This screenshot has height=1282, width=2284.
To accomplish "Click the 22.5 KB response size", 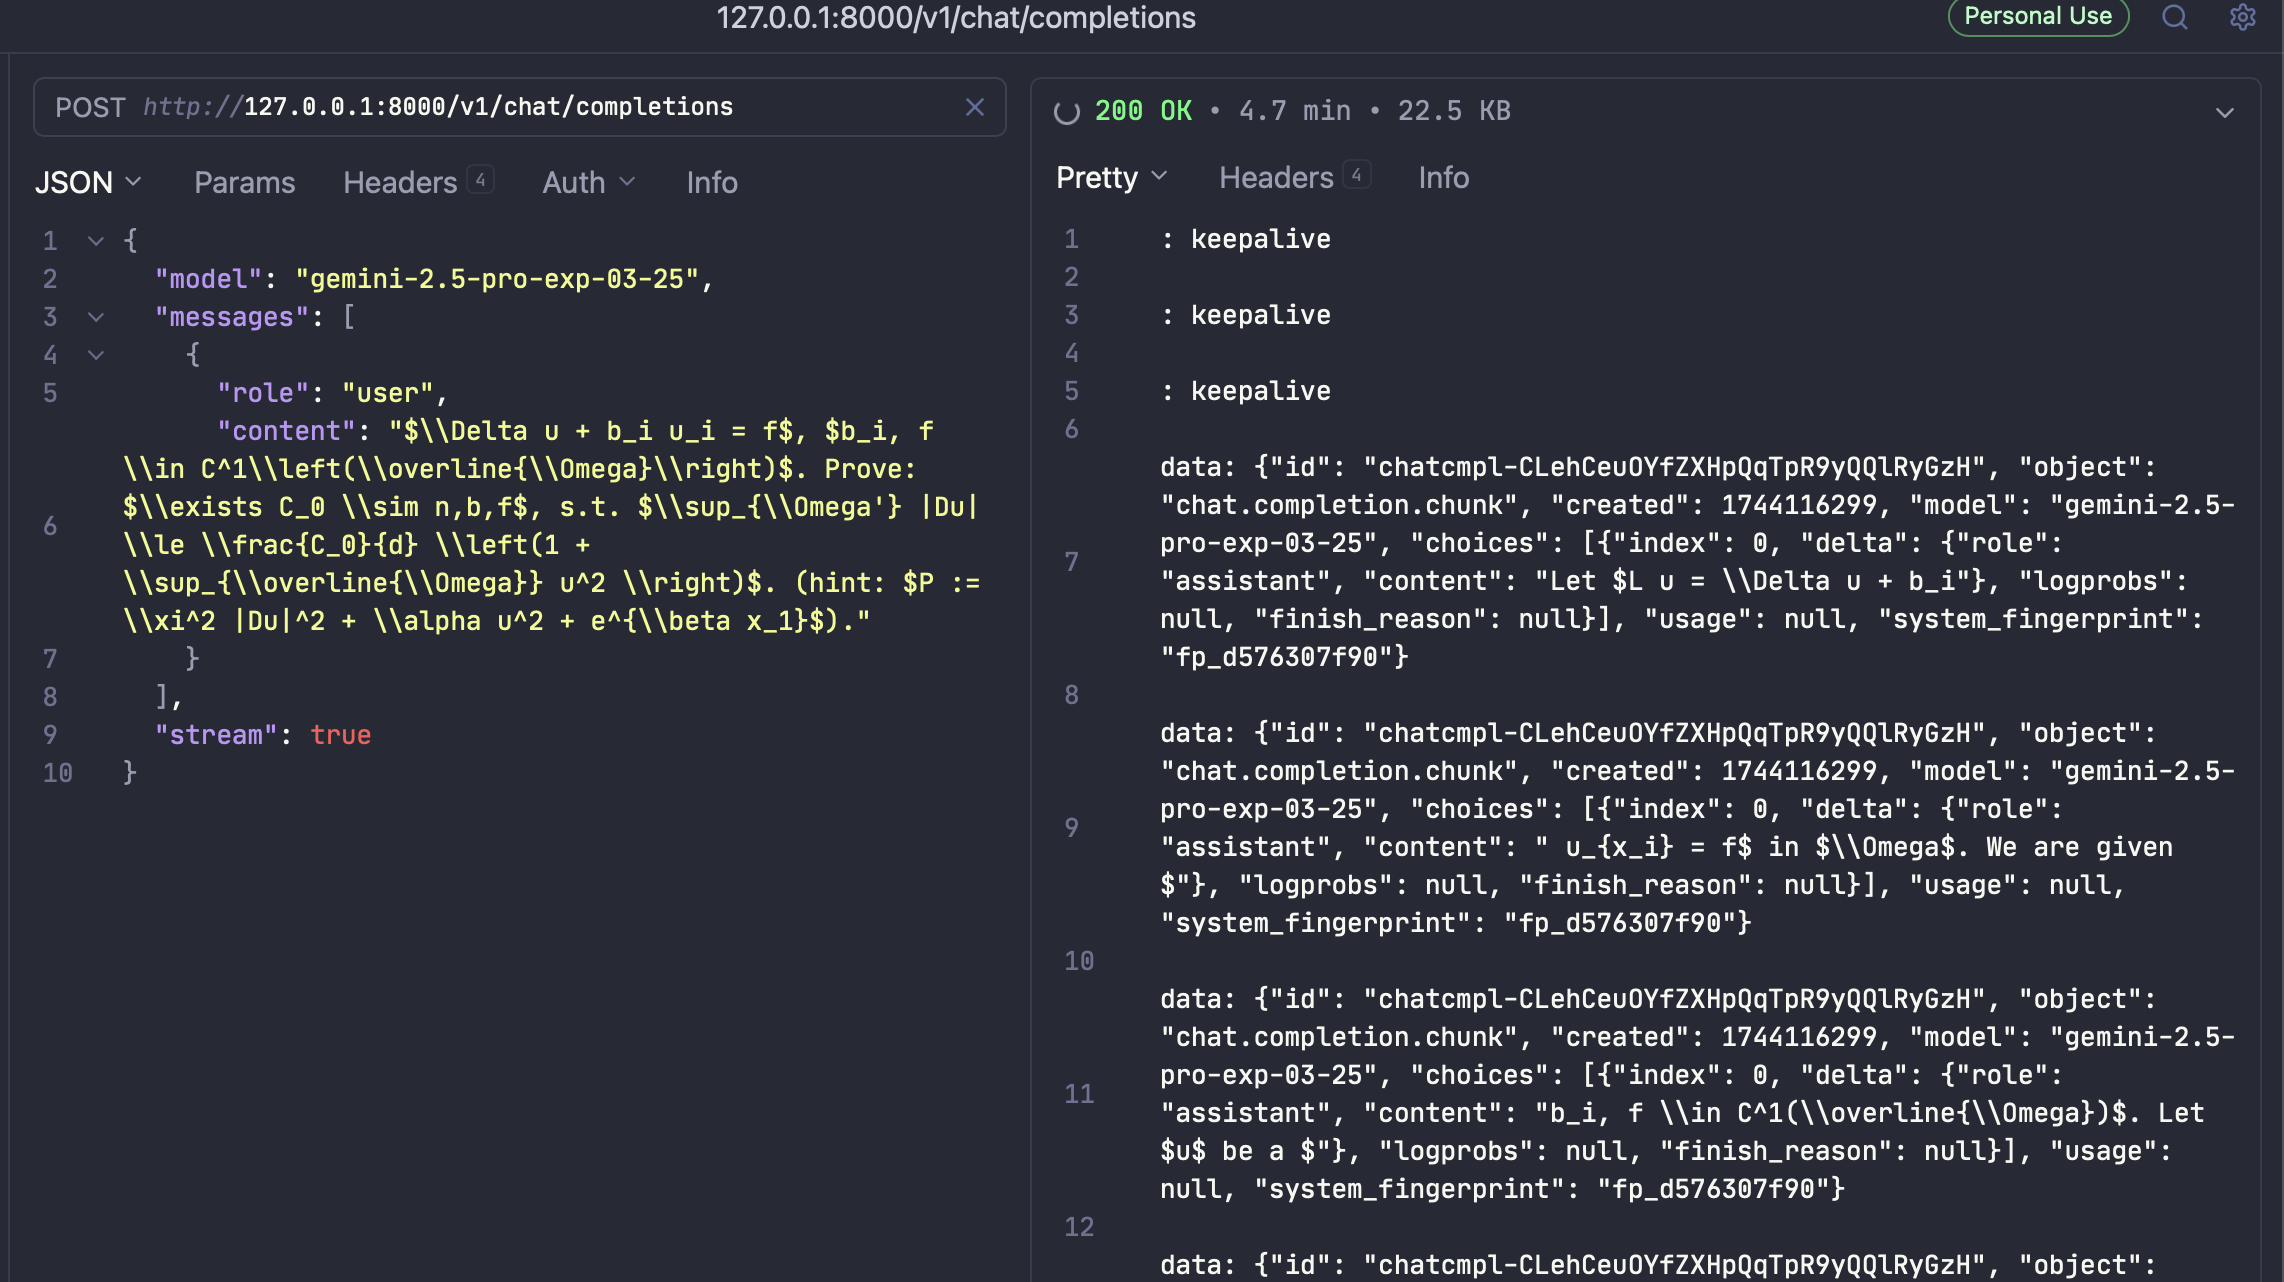I will pyautogui.click(x=1454, y=111).
